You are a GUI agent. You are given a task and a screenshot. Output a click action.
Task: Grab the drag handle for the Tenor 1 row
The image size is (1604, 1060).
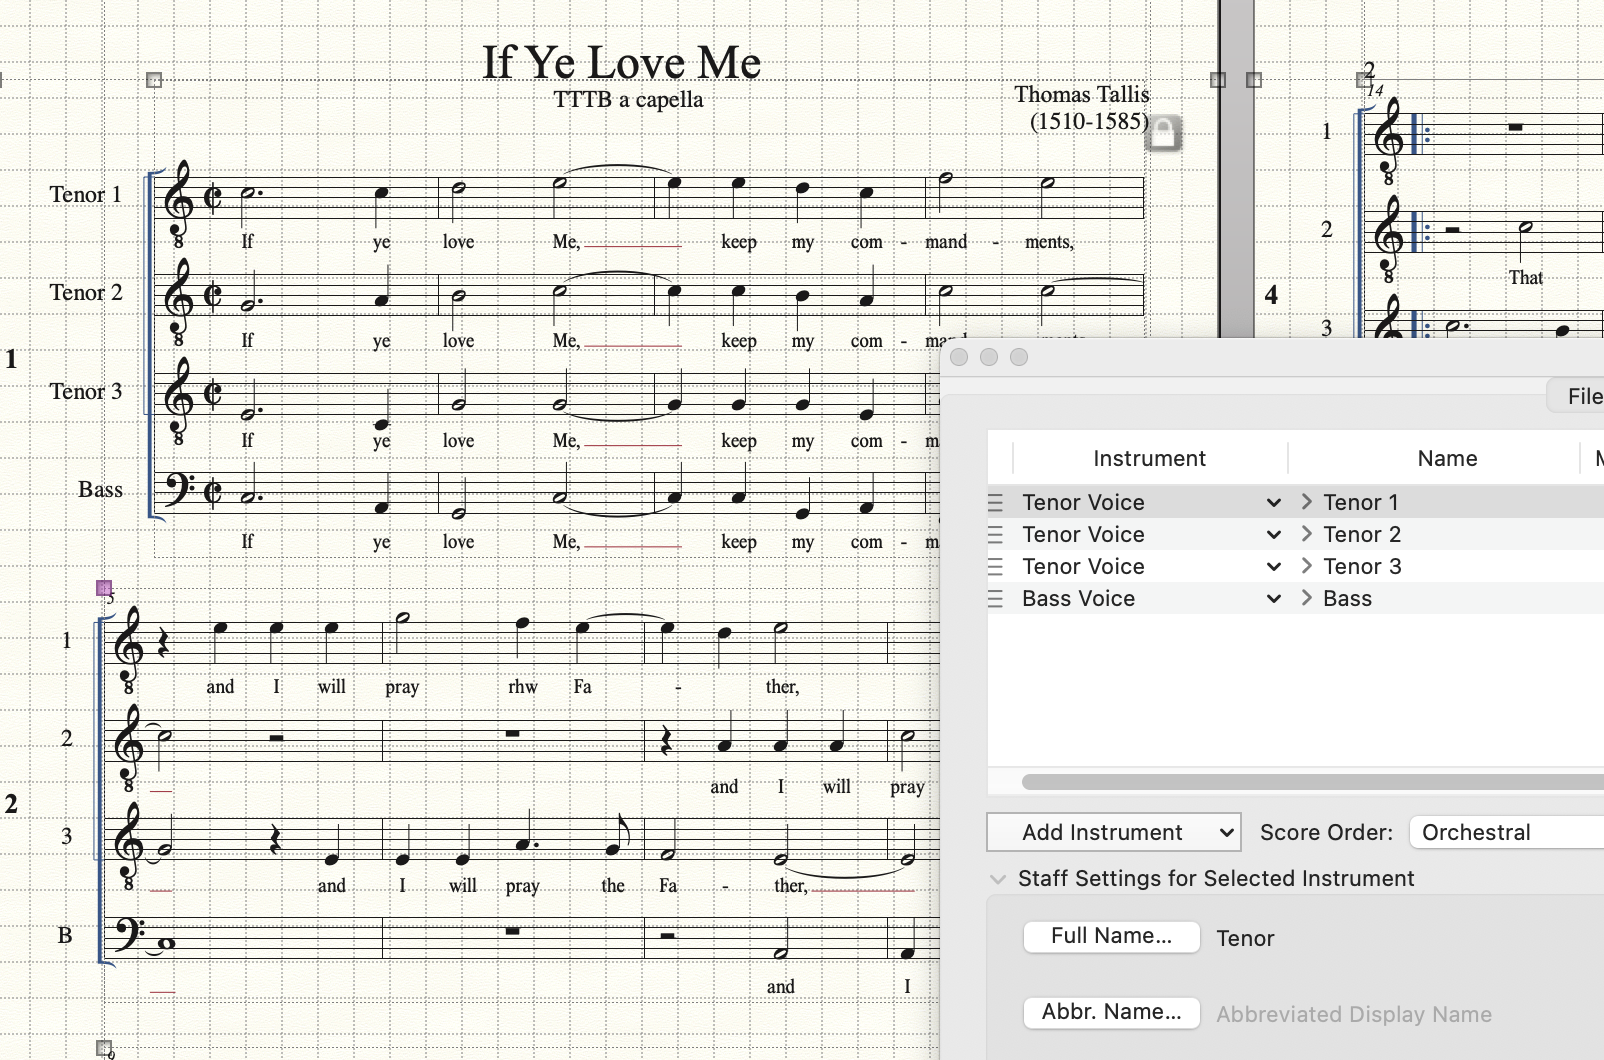[995, 503]
